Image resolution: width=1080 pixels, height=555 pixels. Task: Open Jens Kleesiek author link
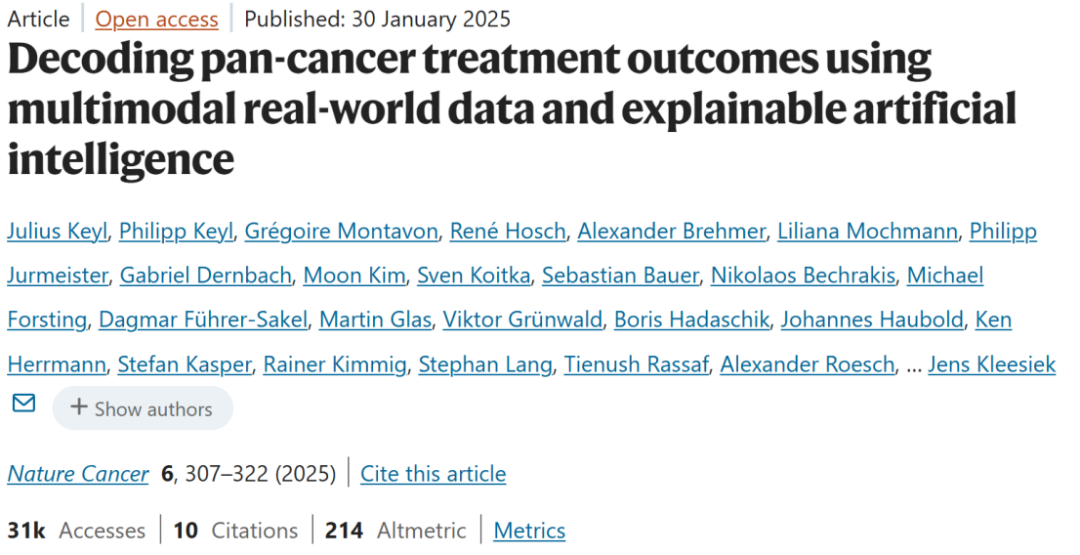coord(991,364)
